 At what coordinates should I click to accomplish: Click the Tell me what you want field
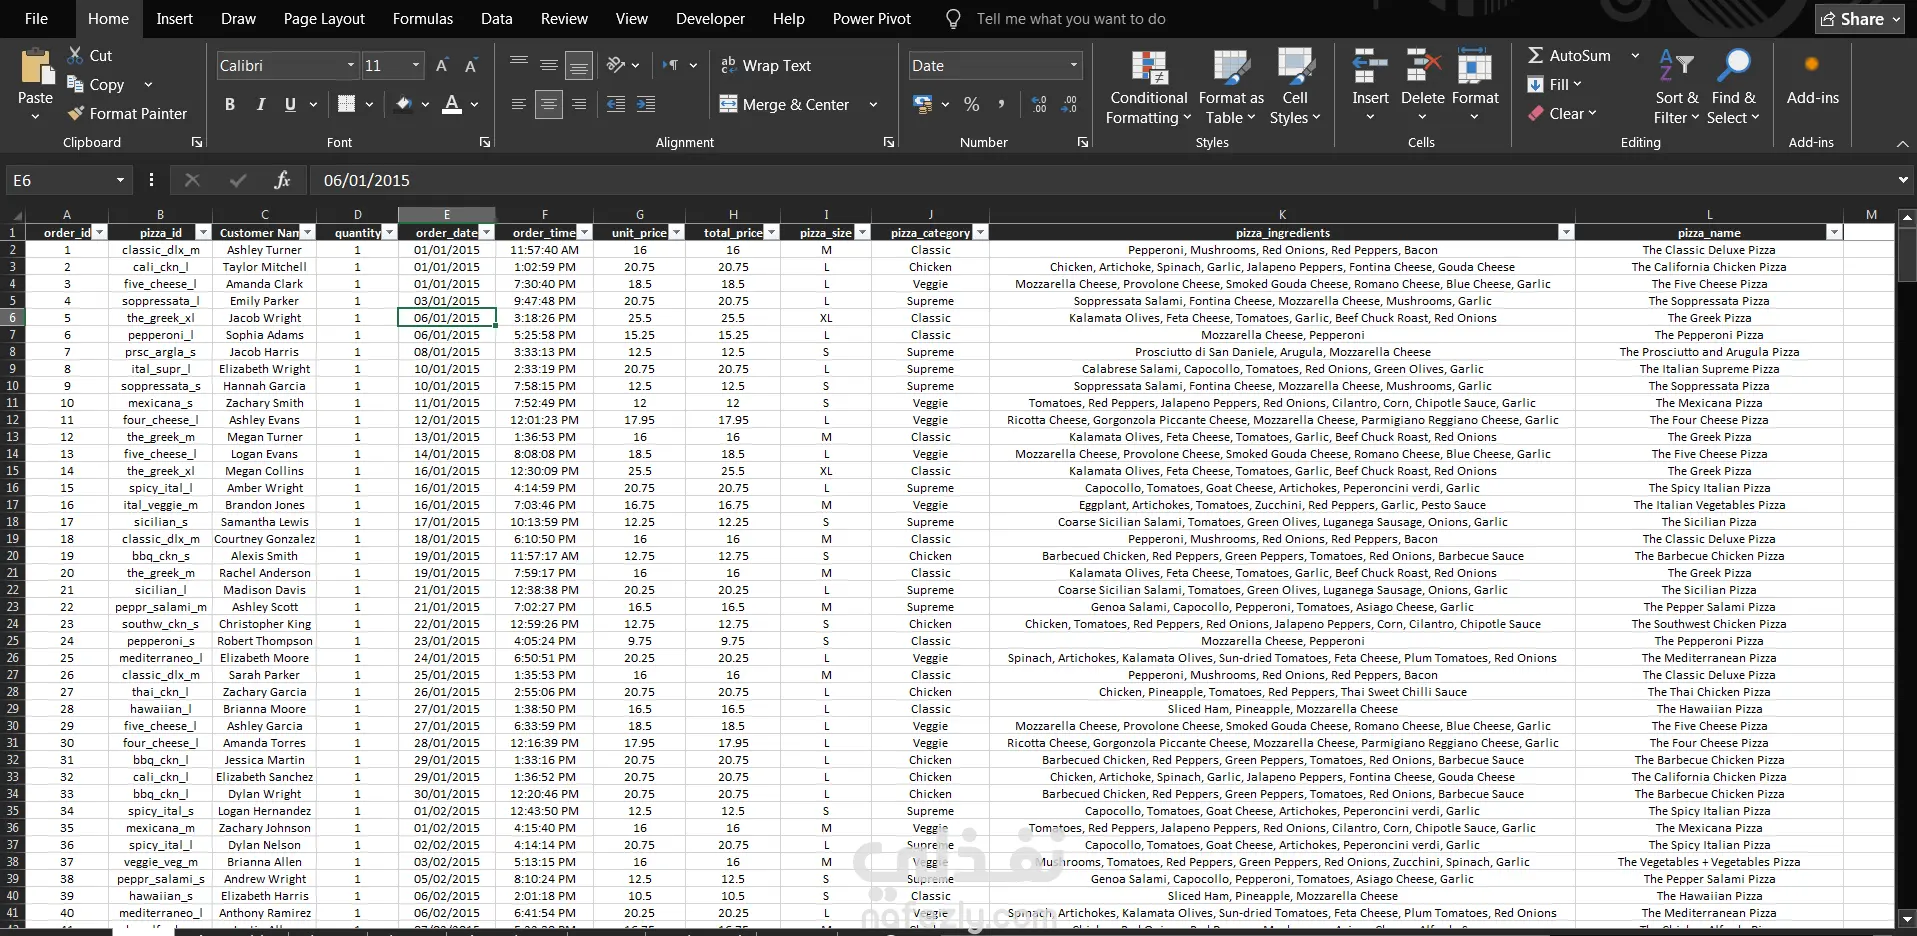click(1070, 19)
